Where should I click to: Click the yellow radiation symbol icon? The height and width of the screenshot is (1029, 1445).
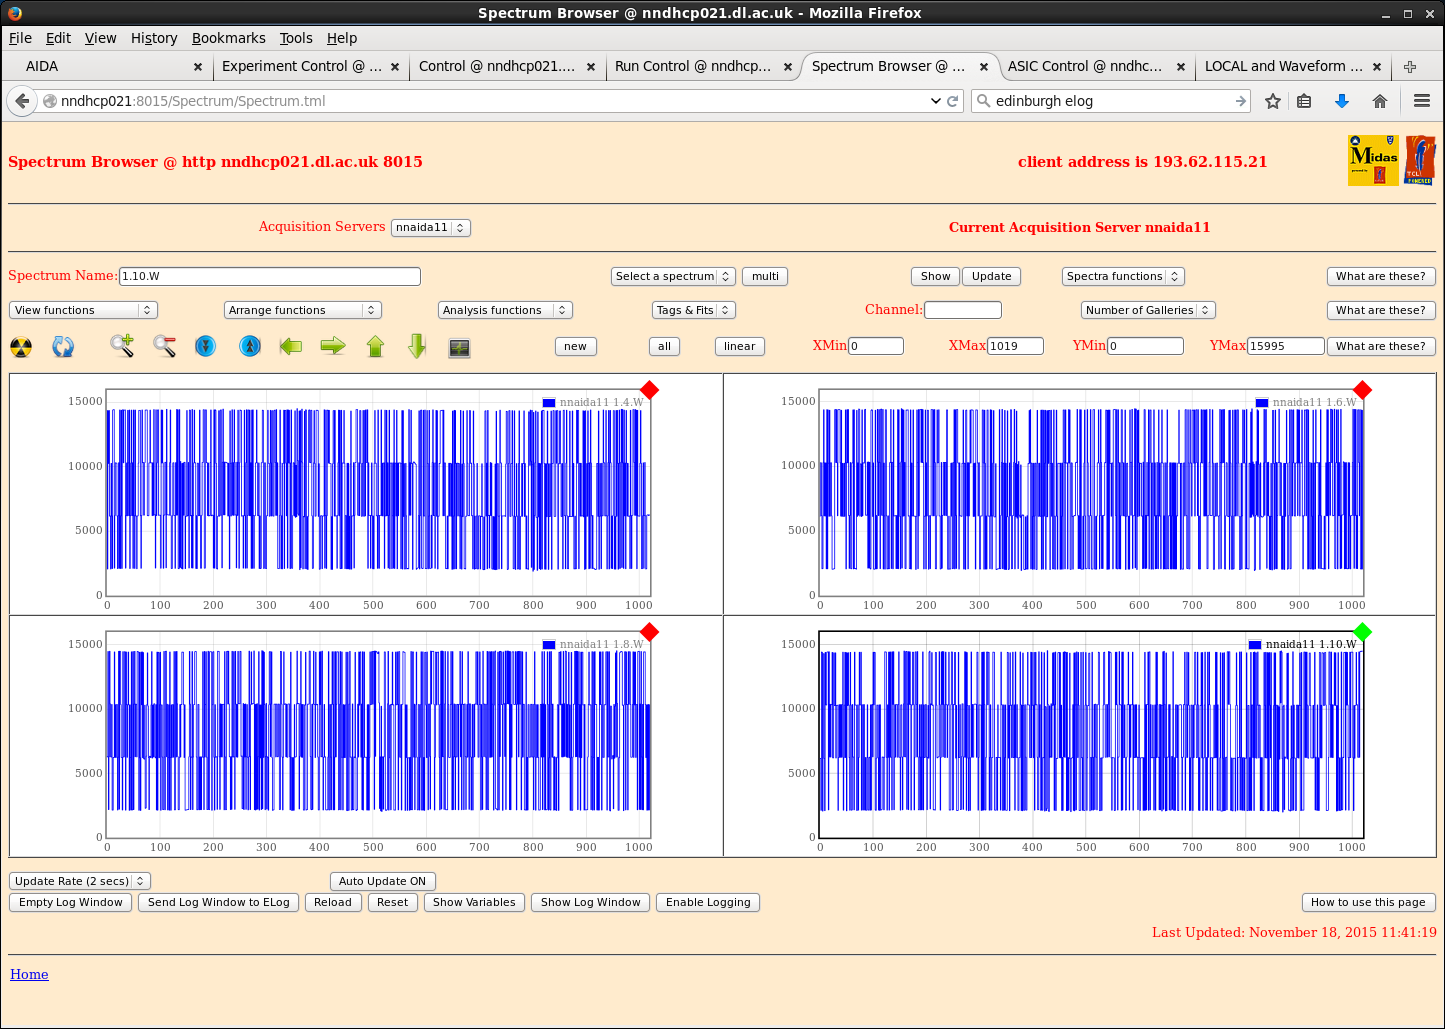pyautogui.click(x=21, y=347)
